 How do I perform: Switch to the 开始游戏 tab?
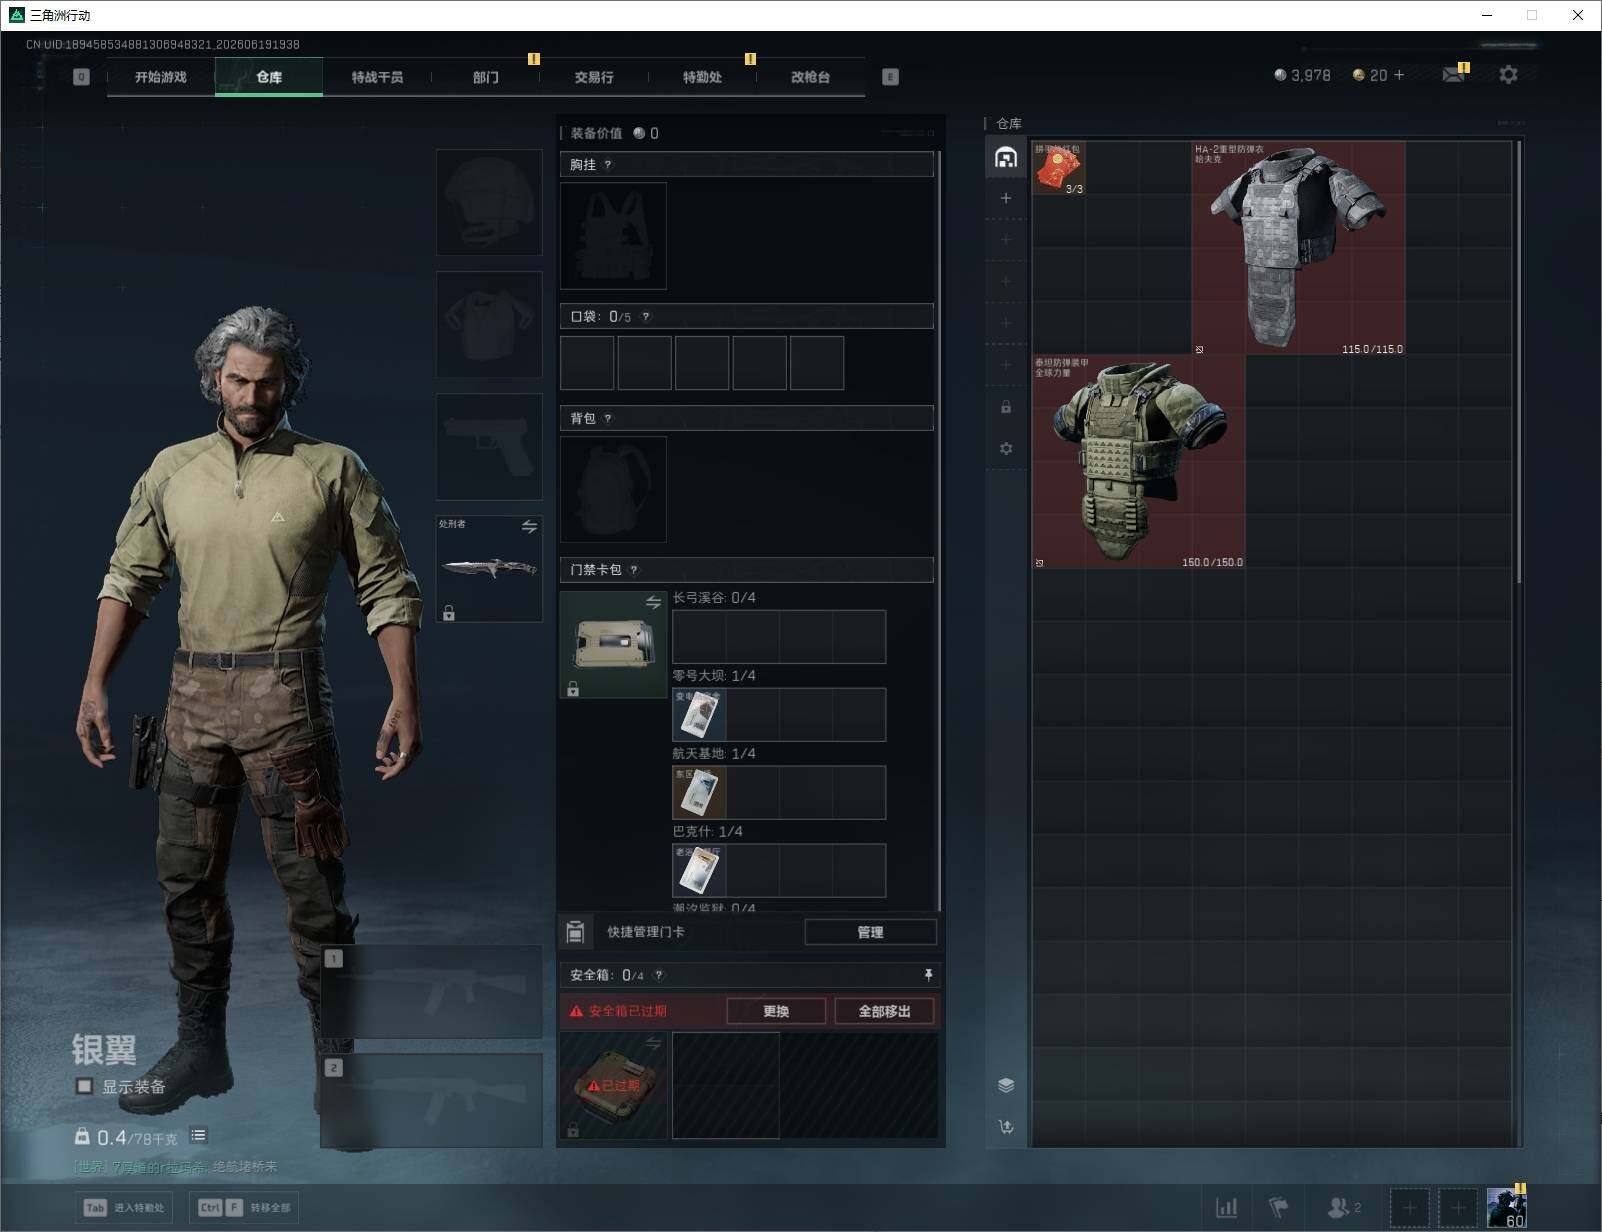161,77
